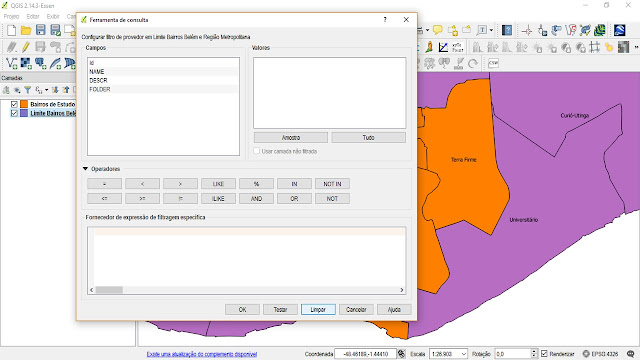Collapse the Operadores section

(x=85, y=169)
